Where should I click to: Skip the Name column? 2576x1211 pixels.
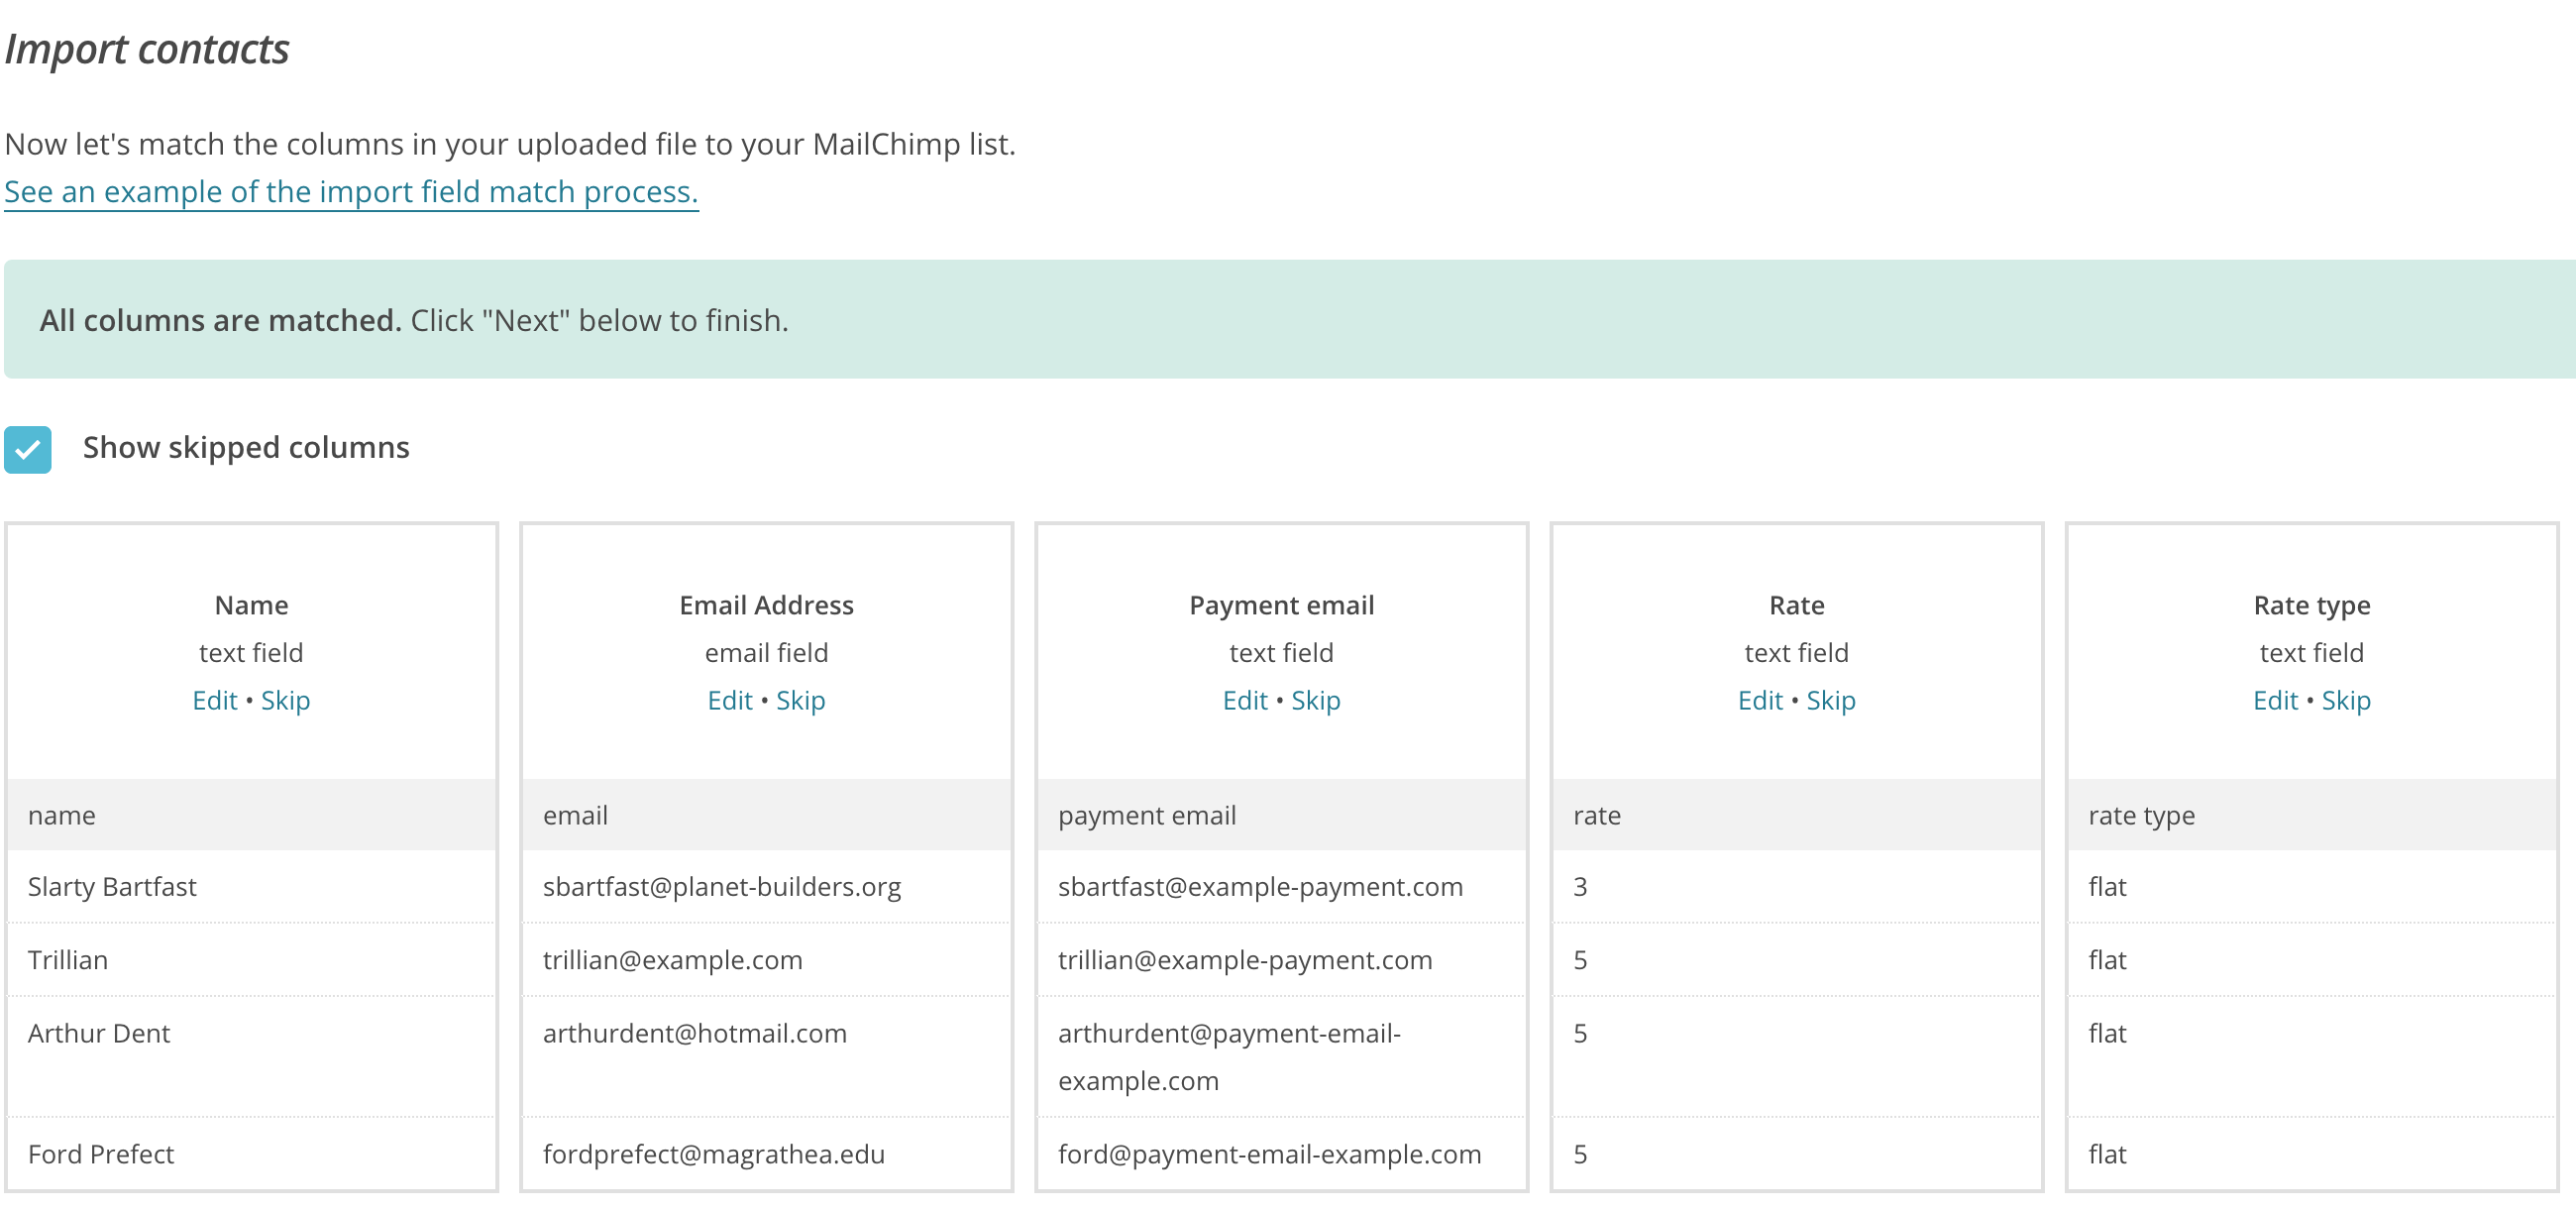tap(287, 700)
